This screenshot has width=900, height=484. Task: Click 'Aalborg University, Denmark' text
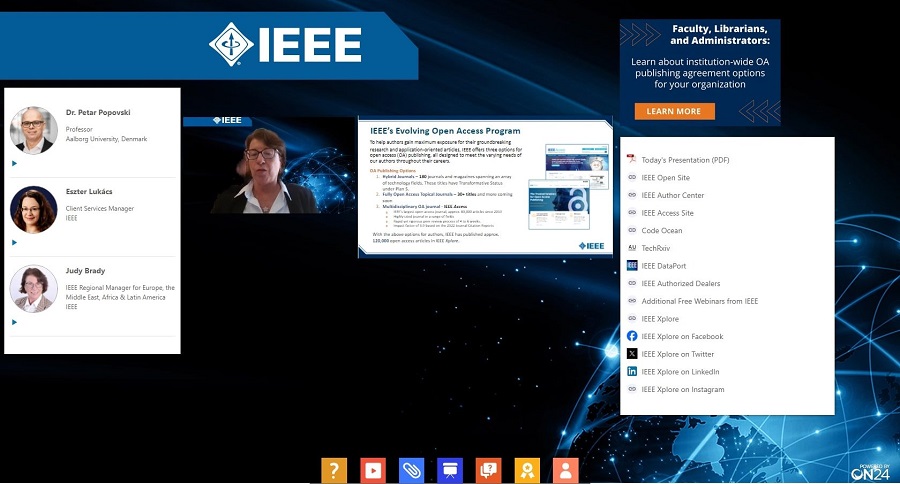pos(106,139)
